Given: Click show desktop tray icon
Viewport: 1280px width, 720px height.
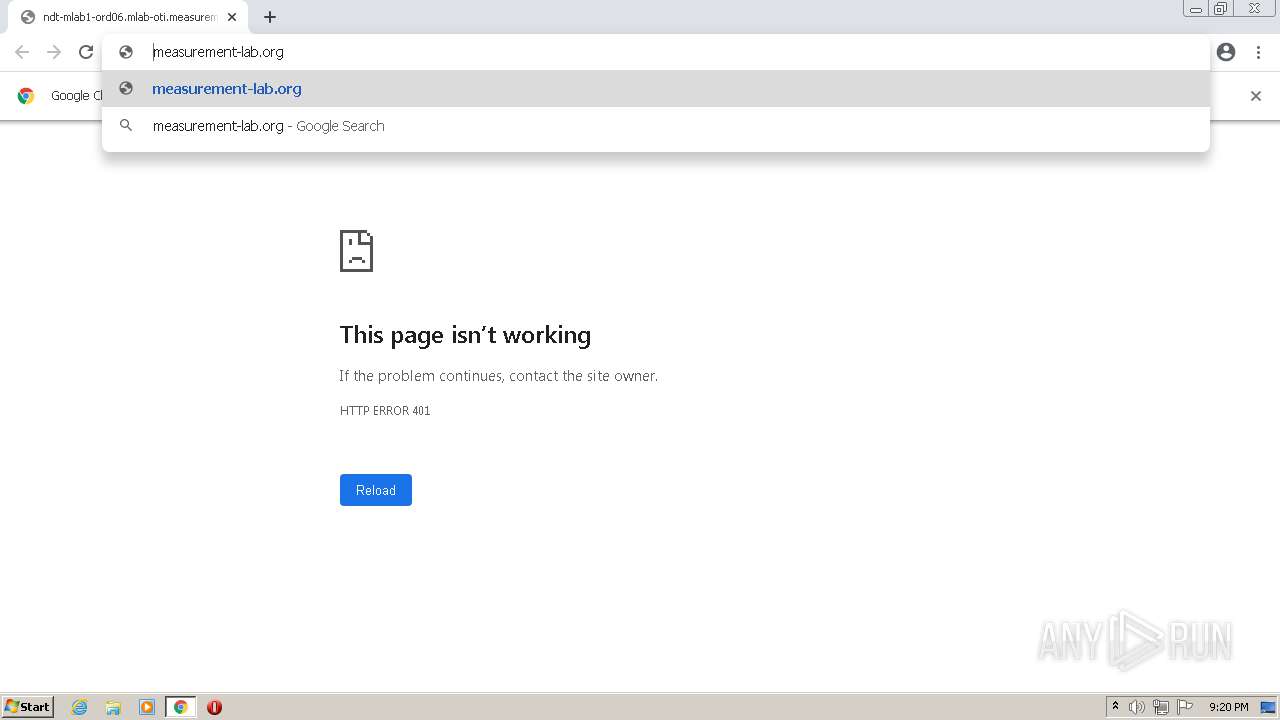Looking at the screenshot, I should click(x=1268, y=707).
